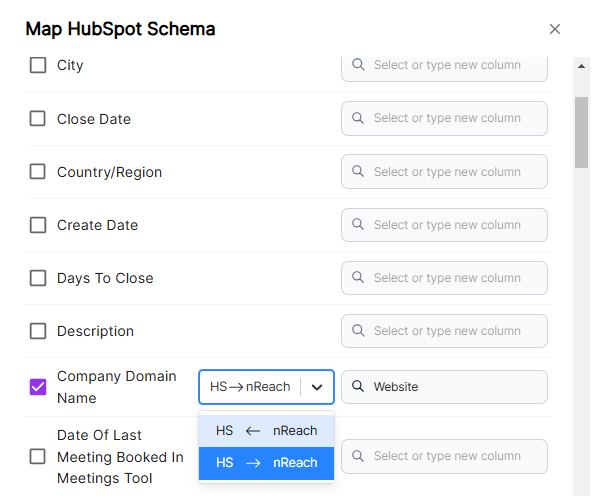This screenshot has height=496, width=600.
Task: Click search icon in Date Of Last Meeting row
Action: [358, 456]
